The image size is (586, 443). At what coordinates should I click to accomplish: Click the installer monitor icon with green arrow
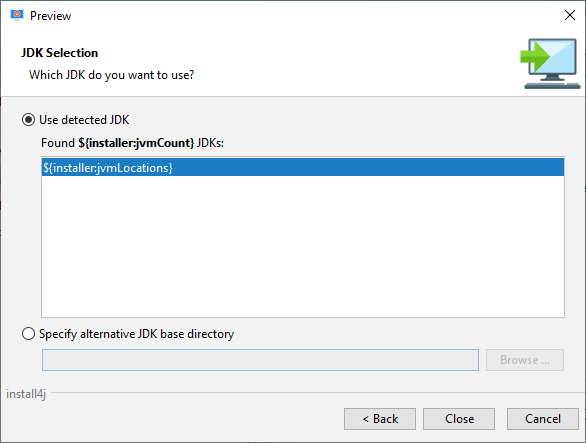click(550, 64)
